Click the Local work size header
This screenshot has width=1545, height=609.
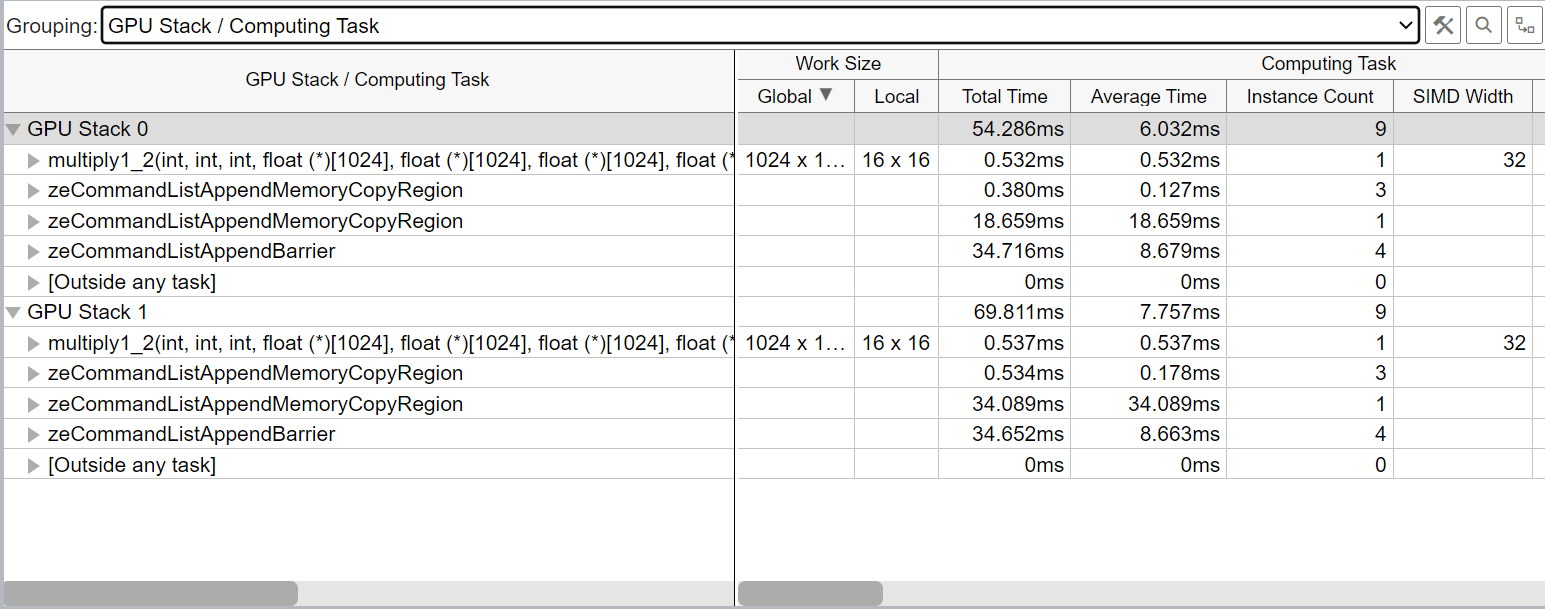click(896, 97)
